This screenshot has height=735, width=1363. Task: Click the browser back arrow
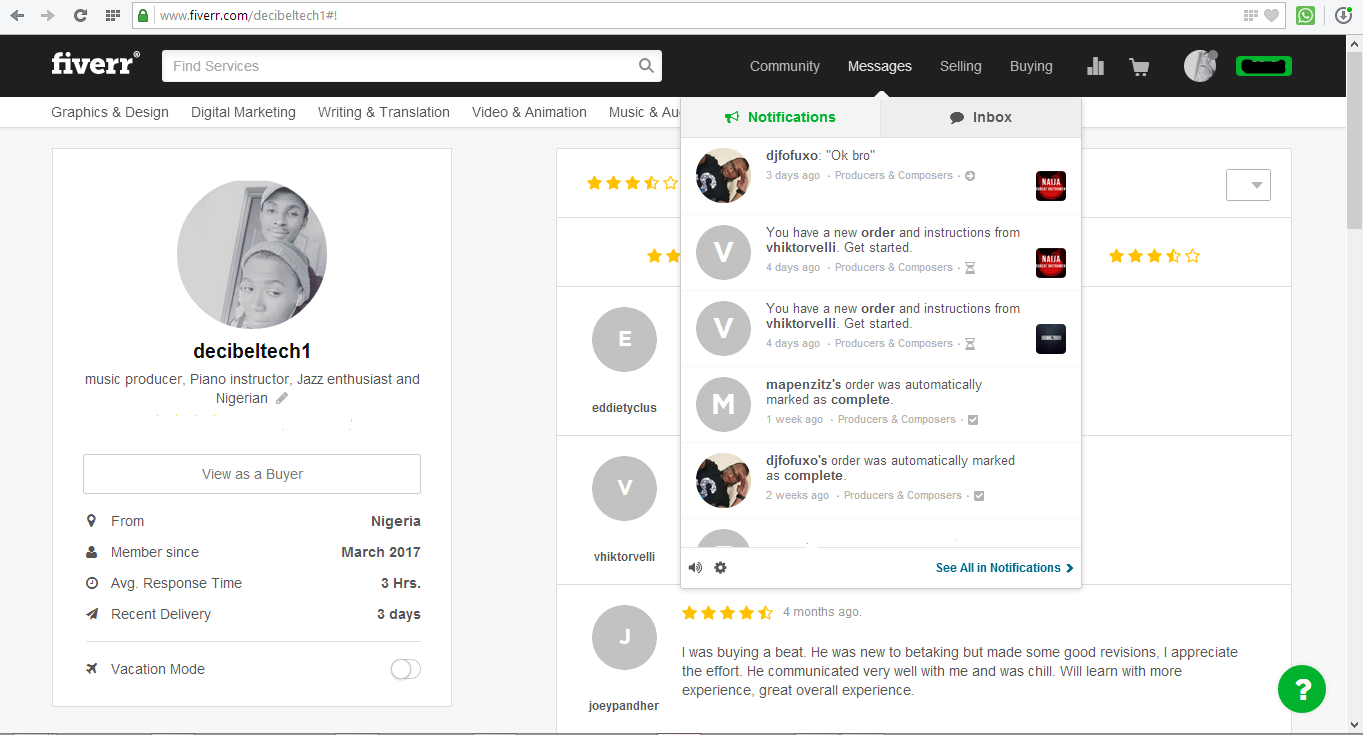coord(17,16)
